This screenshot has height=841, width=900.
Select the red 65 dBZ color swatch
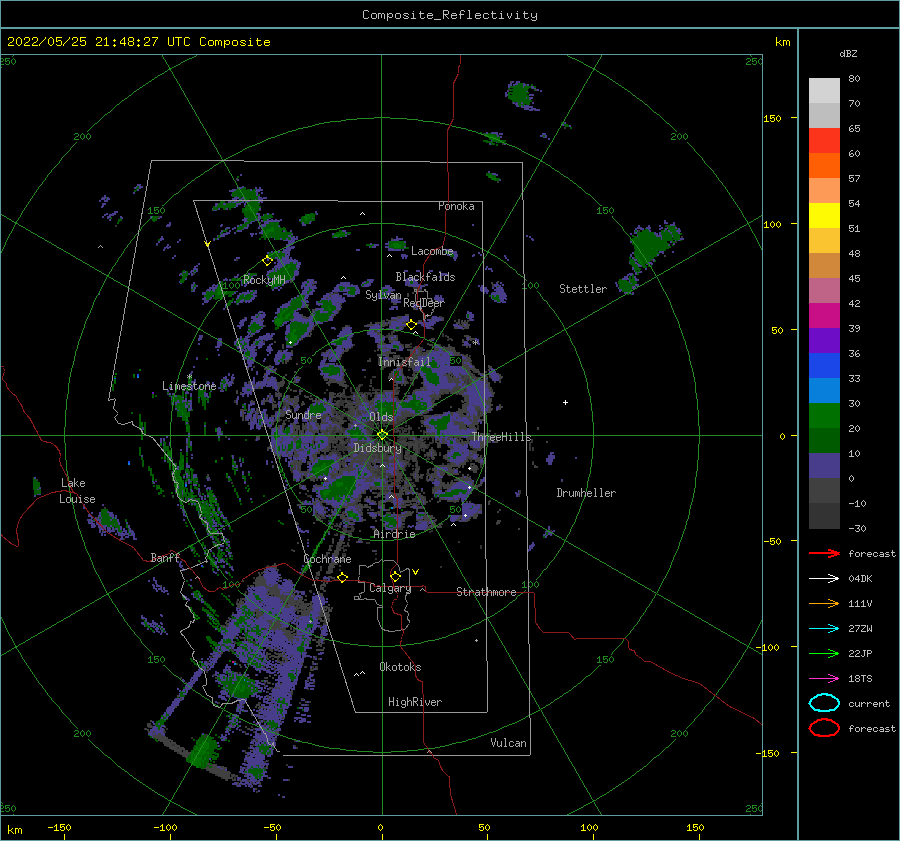coord(824,140)
